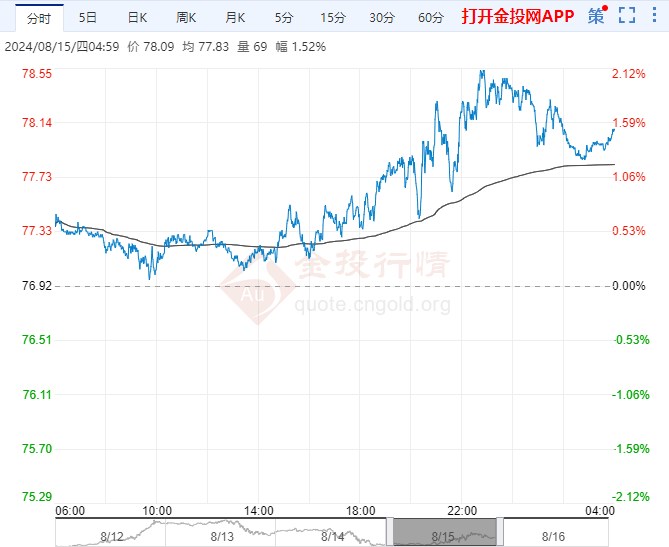The width and height of the screenshot is (669, 547).
Task: Click the 策 strategy icon
Action: 596,16
